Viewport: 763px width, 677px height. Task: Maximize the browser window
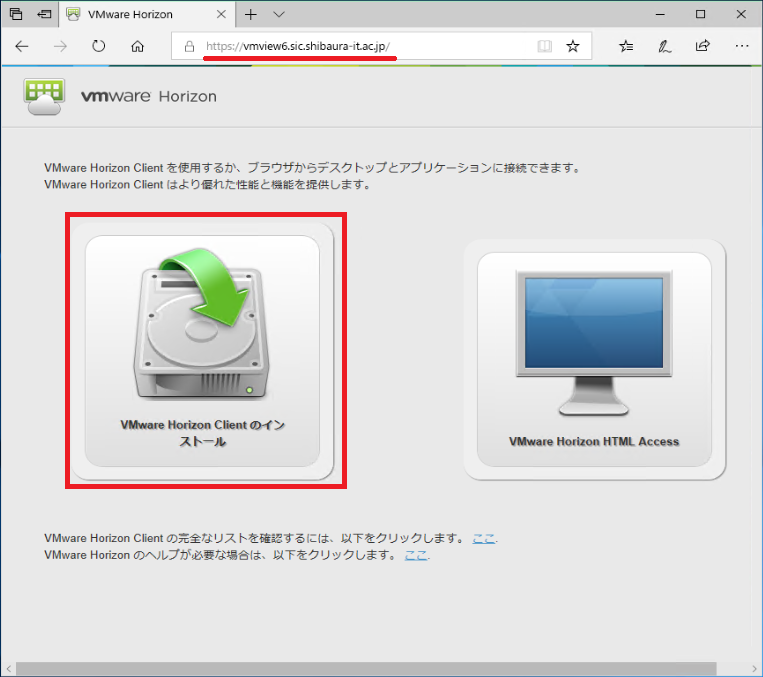point(700,15)
